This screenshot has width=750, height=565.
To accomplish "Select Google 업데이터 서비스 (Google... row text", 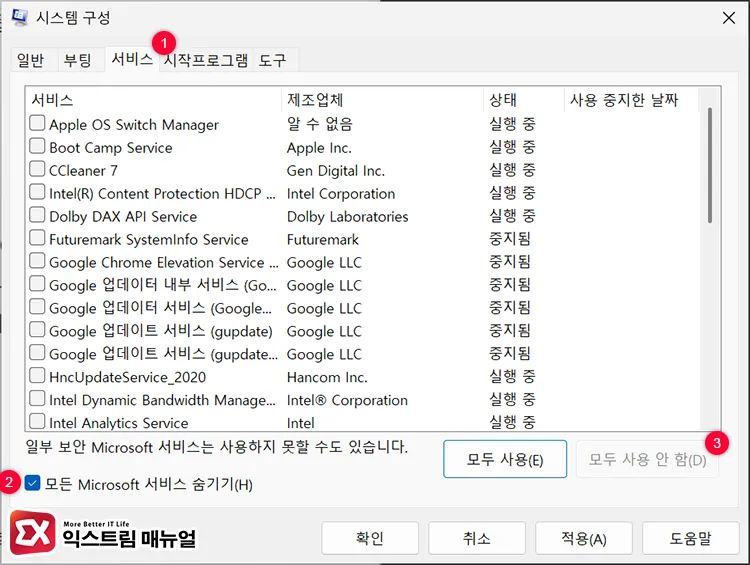I will 160,308.
